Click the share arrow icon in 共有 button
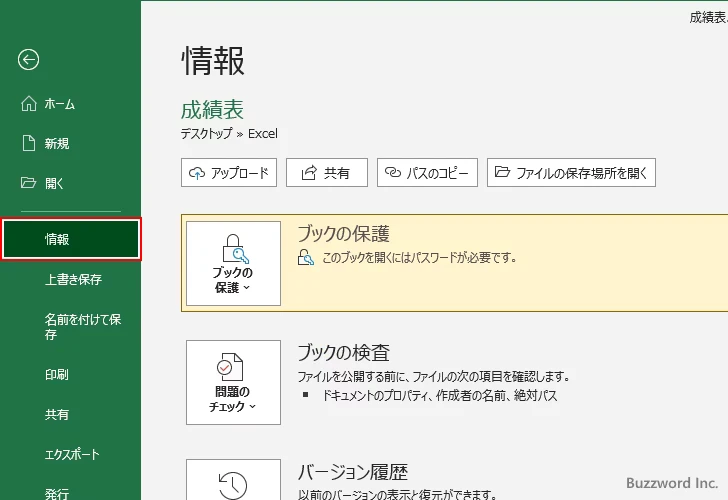 coord(309,173)
